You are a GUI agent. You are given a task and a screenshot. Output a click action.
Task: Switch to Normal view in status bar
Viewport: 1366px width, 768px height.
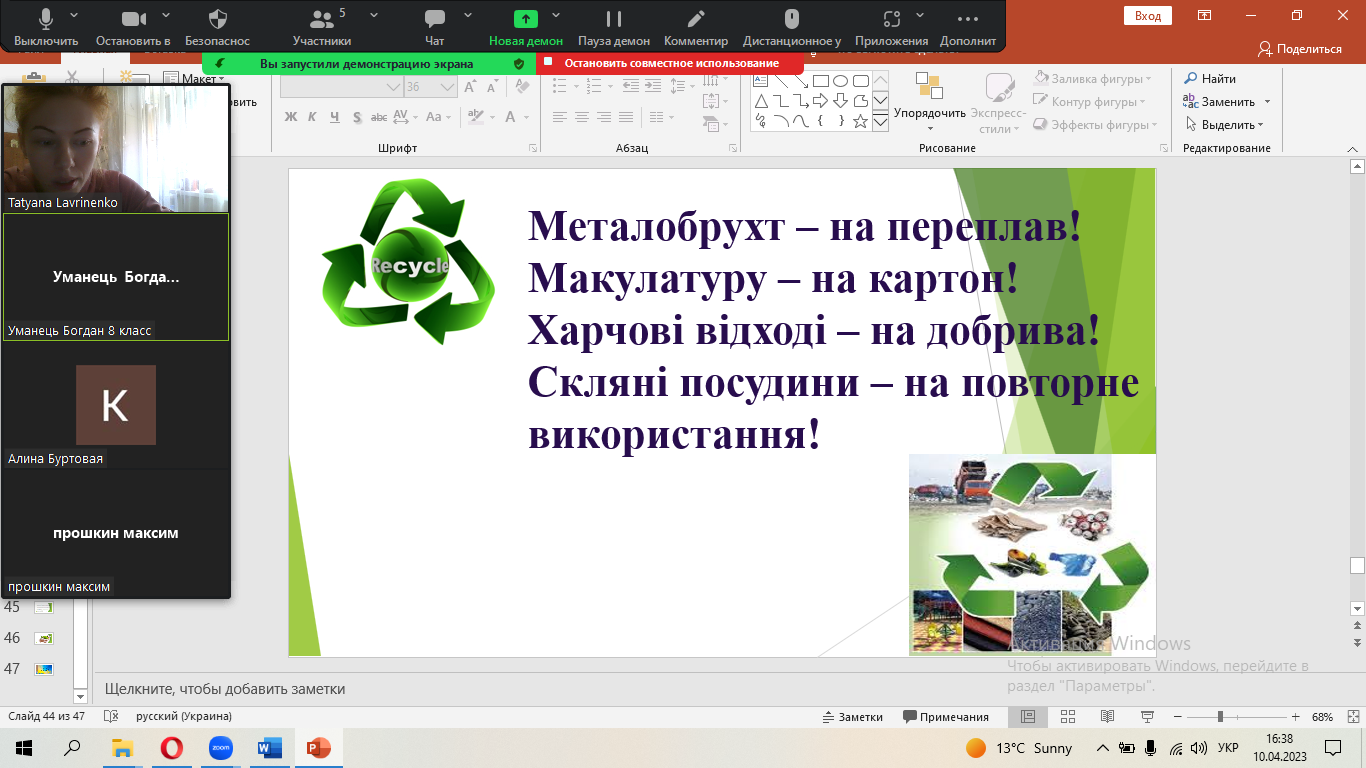pyautogui.click(x=1028, y=717)
